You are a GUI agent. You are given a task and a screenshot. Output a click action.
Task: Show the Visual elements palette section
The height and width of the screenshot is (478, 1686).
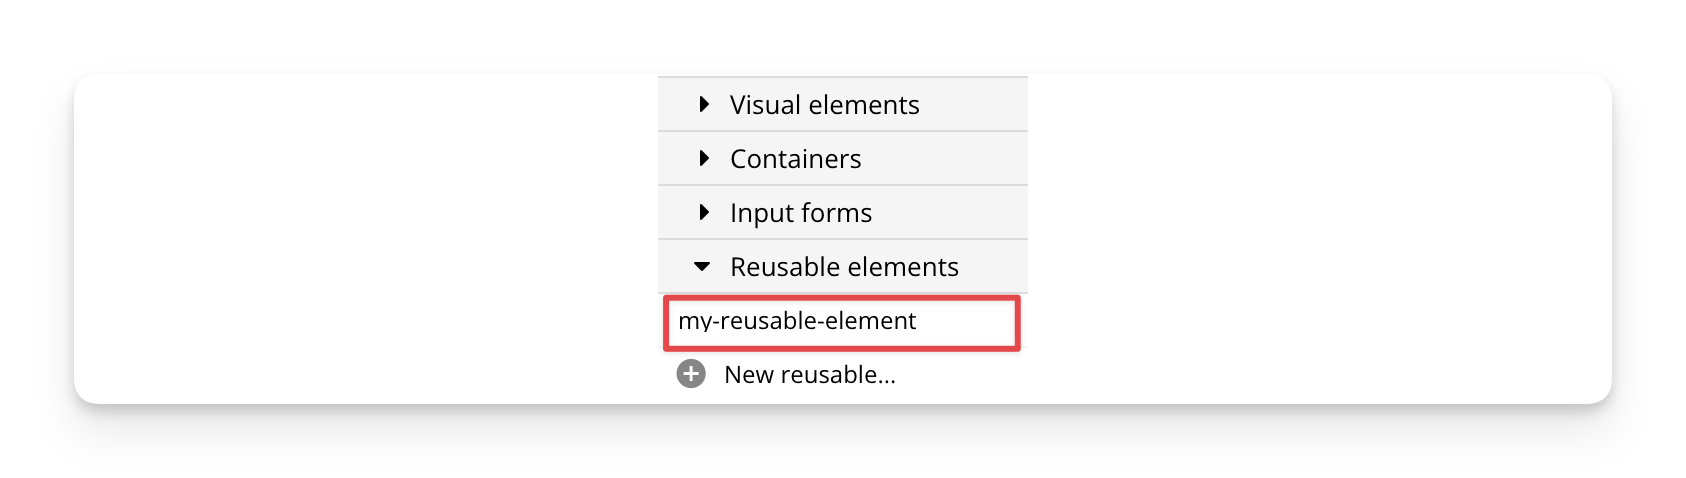(842, 105)
